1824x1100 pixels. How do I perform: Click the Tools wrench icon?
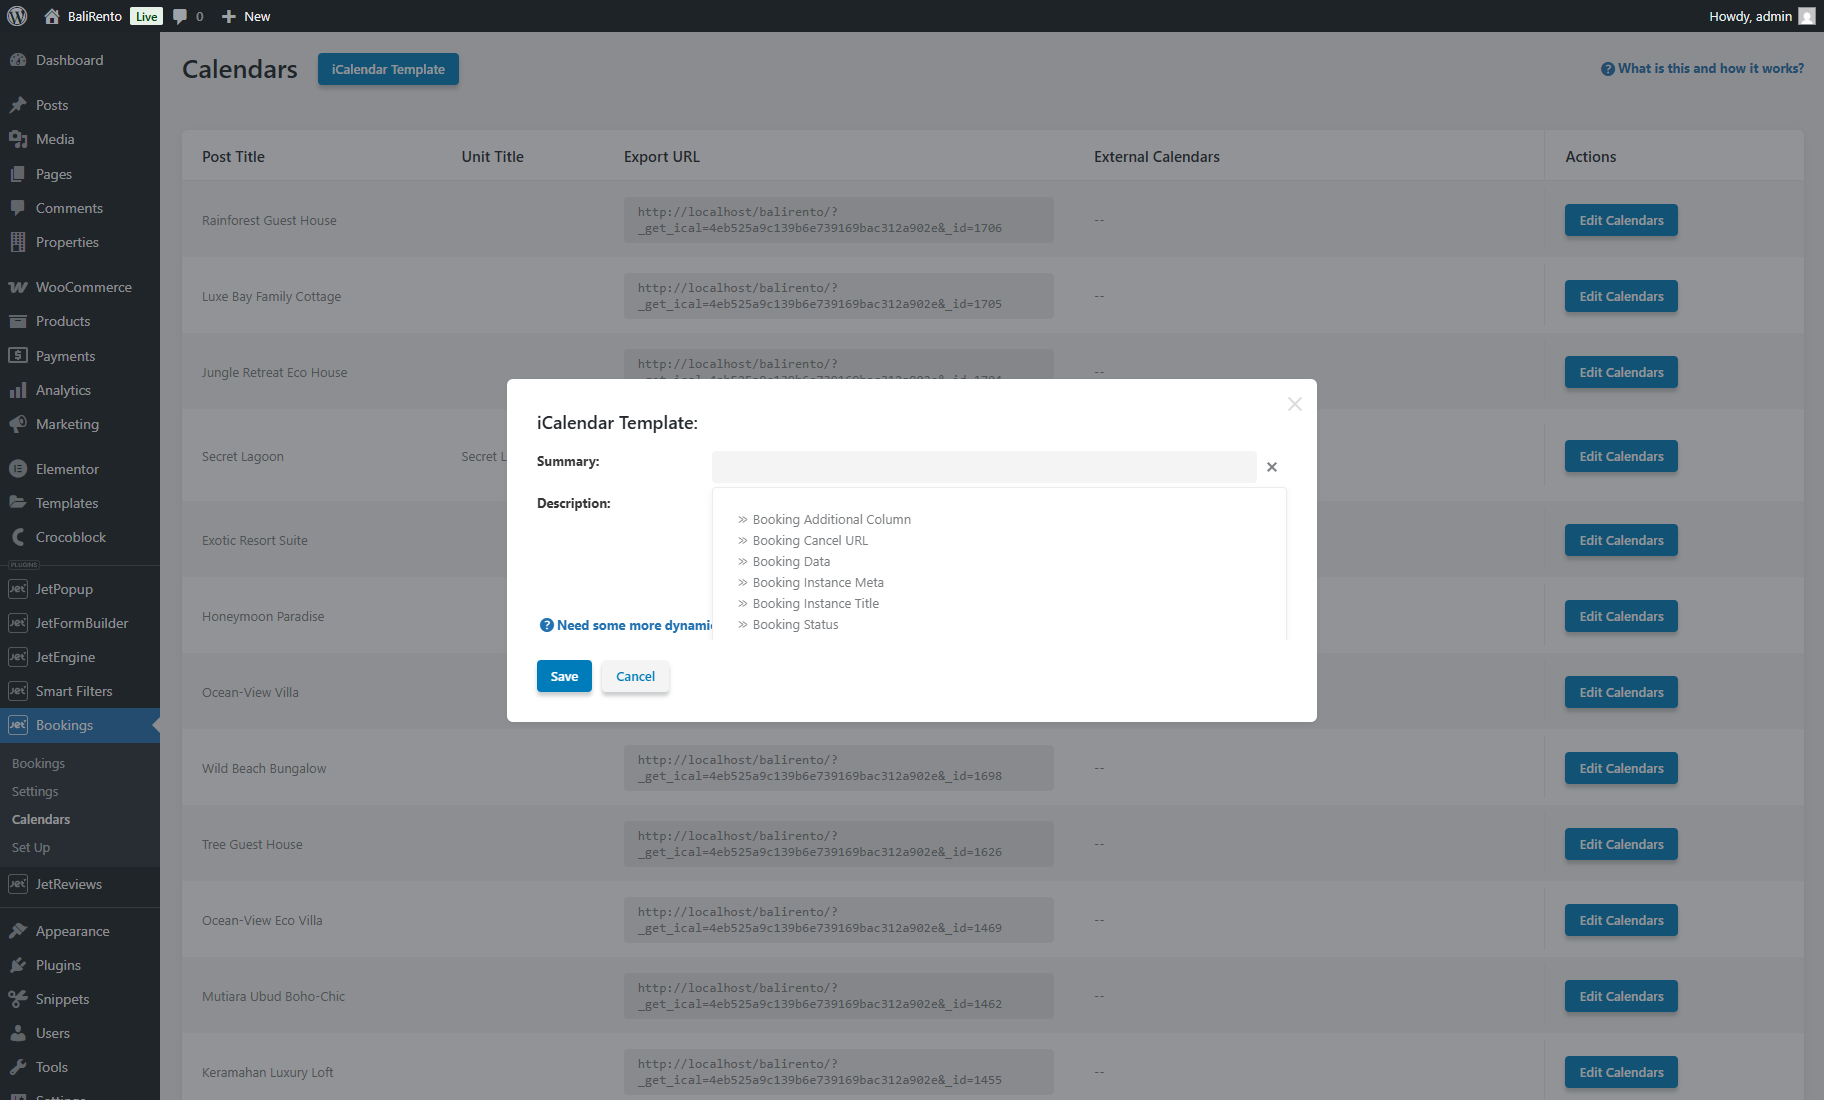point(18,1067)
